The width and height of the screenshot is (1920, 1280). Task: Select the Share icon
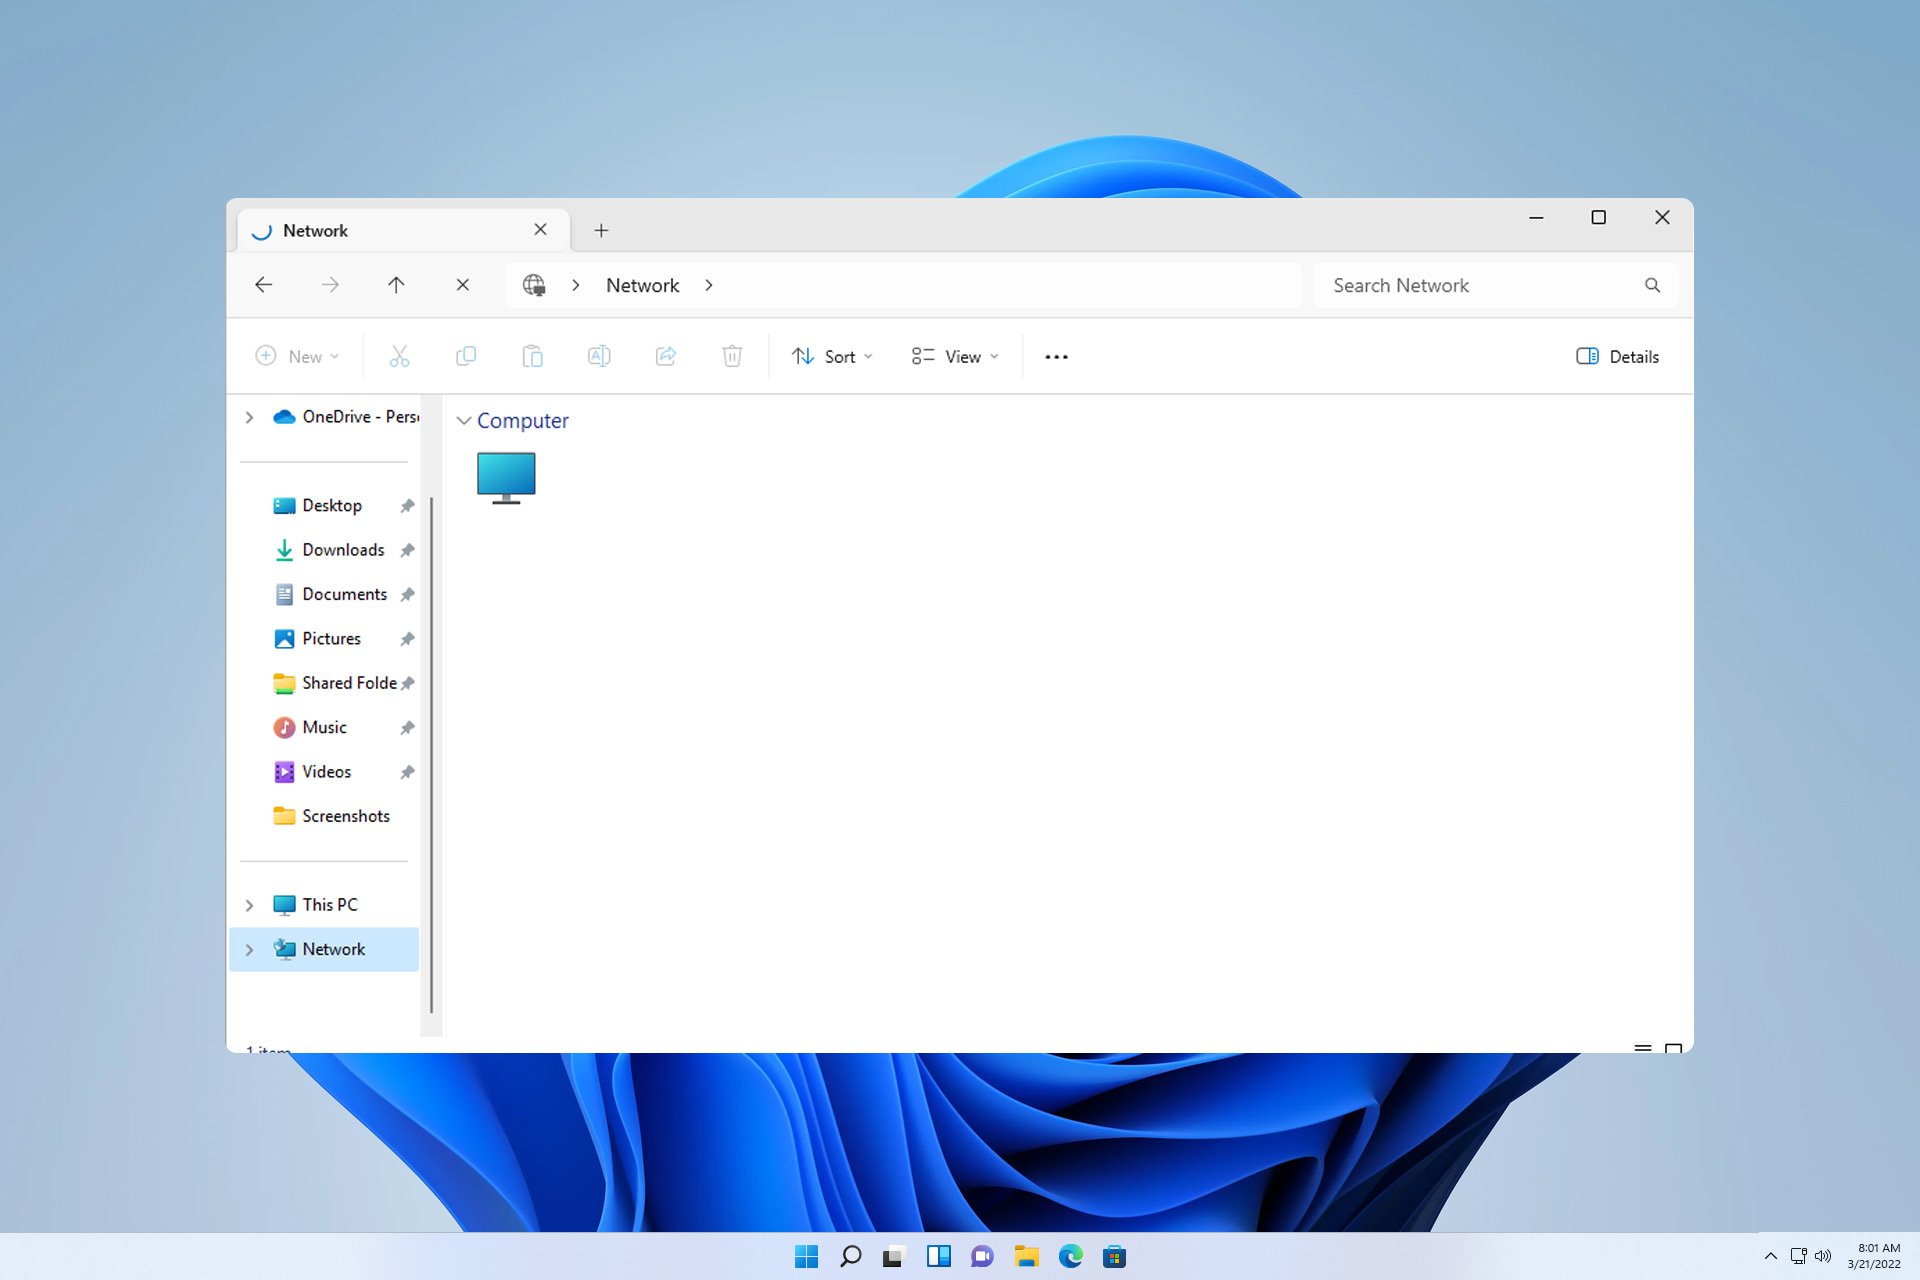(x=666, y=356)
